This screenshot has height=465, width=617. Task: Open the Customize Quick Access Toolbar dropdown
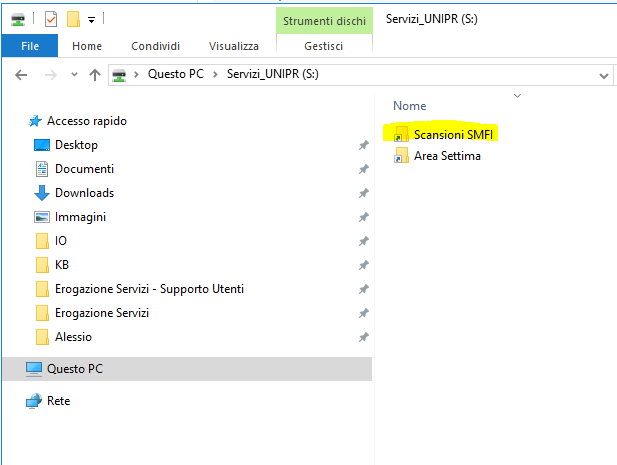92,18
